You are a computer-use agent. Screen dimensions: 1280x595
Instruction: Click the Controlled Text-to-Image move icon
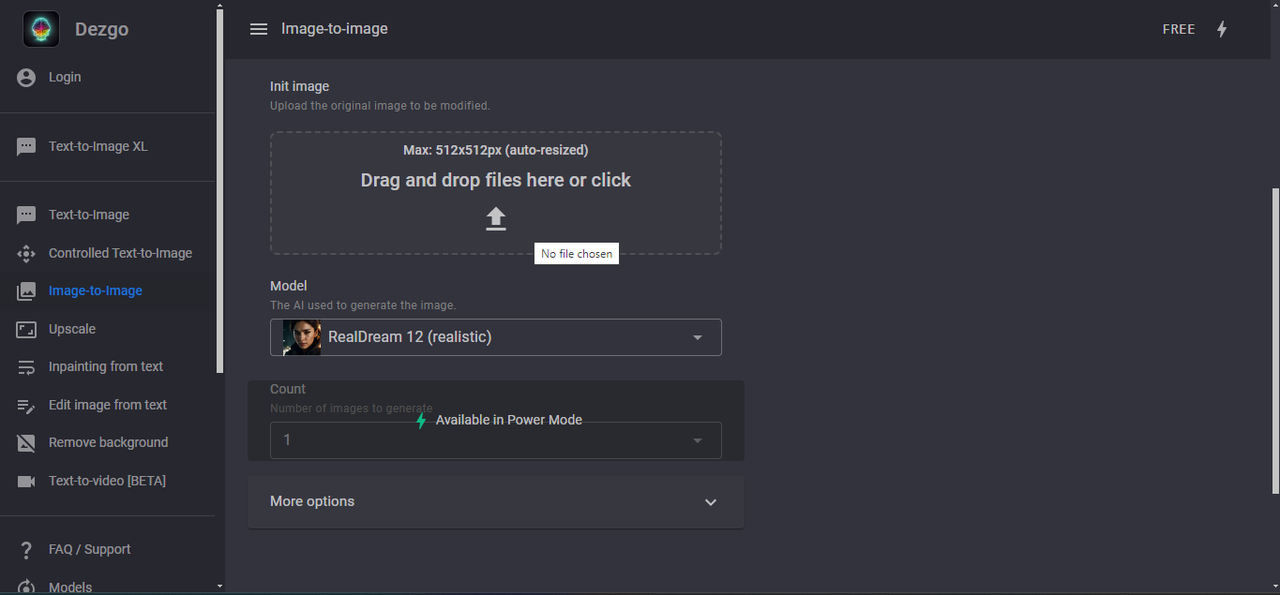[x=27, y=253]
